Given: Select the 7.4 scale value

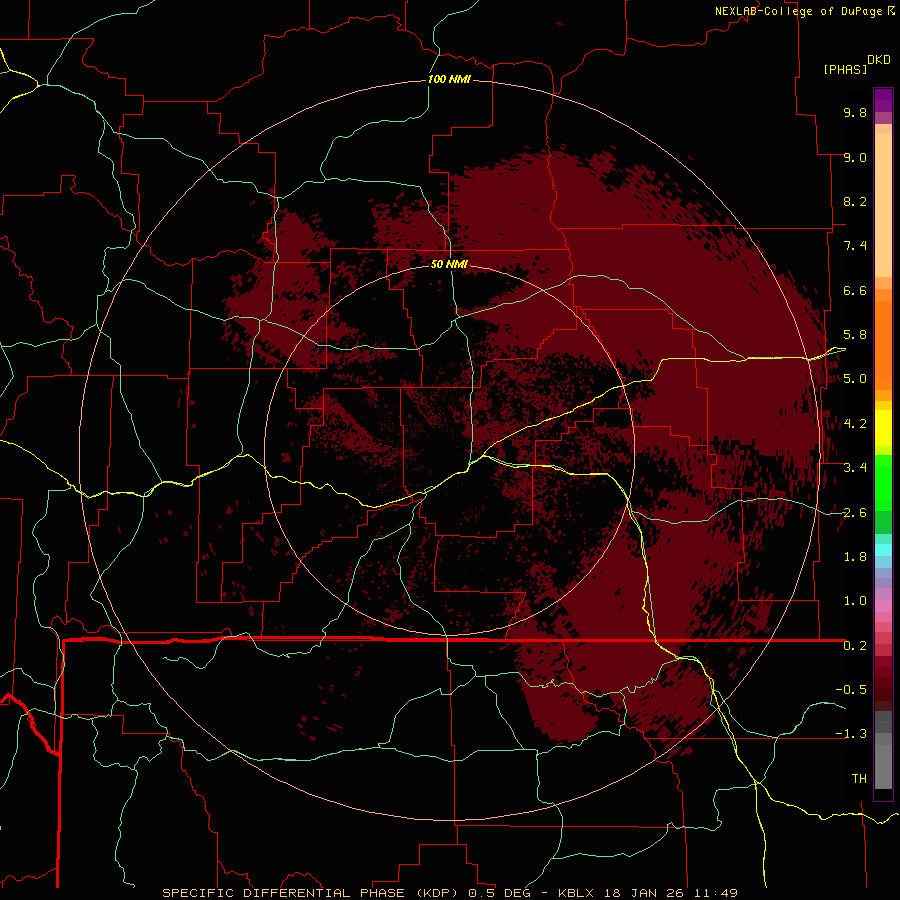Looking at the screenshot, I should pos(855,246).
